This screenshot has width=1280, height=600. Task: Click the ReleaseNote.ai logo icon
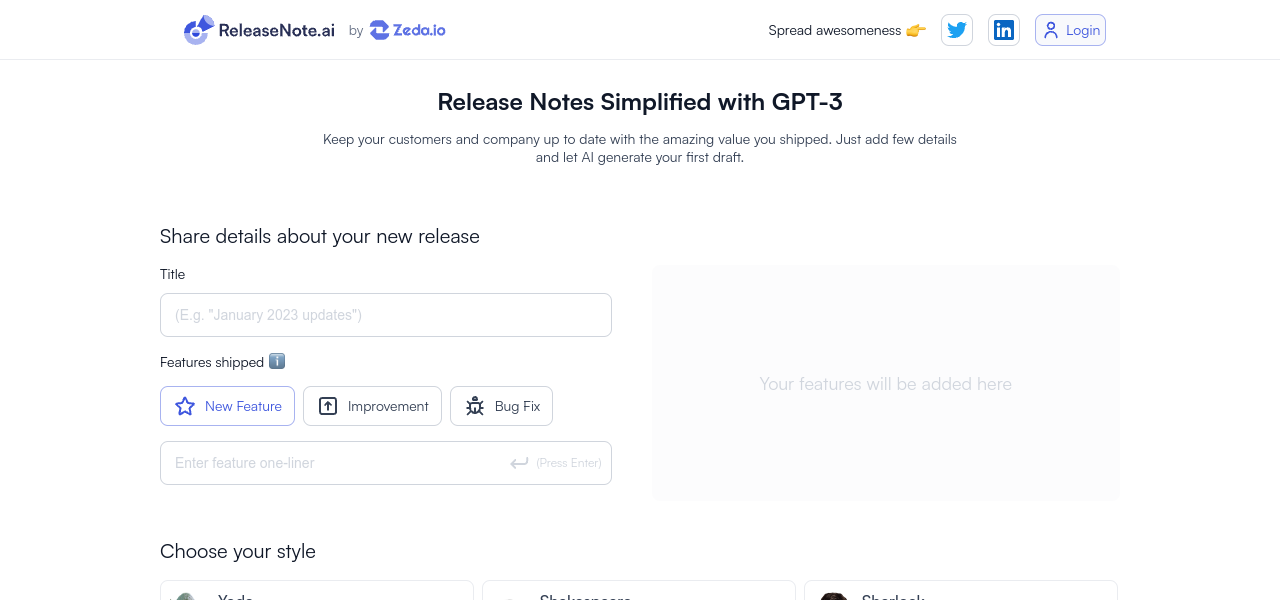199,30
